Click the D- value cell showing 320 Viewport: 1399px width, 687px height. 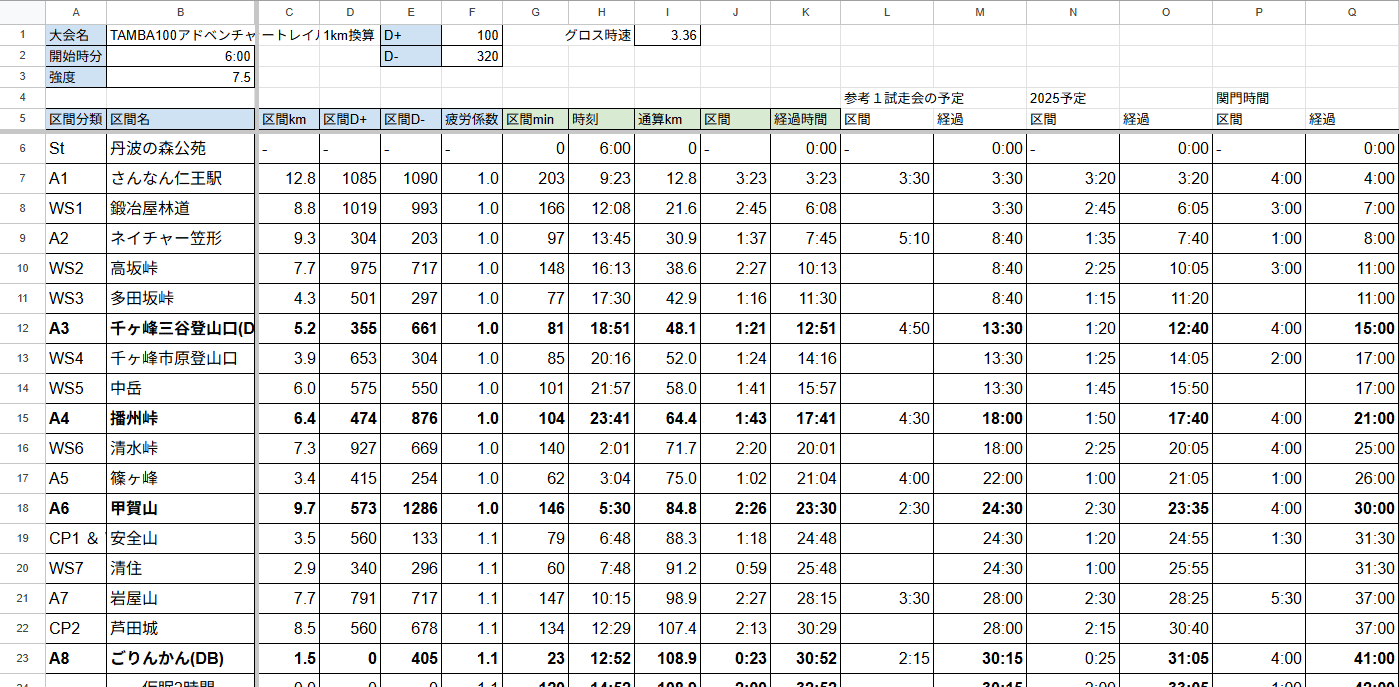(x=471, y=56)
